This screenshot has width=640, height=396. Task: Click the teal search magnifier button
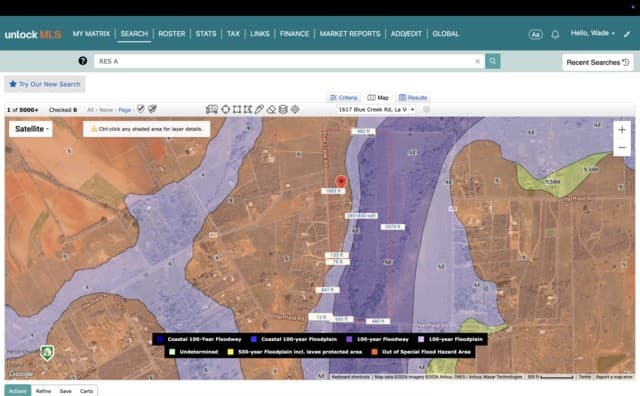tap(493, 61)
